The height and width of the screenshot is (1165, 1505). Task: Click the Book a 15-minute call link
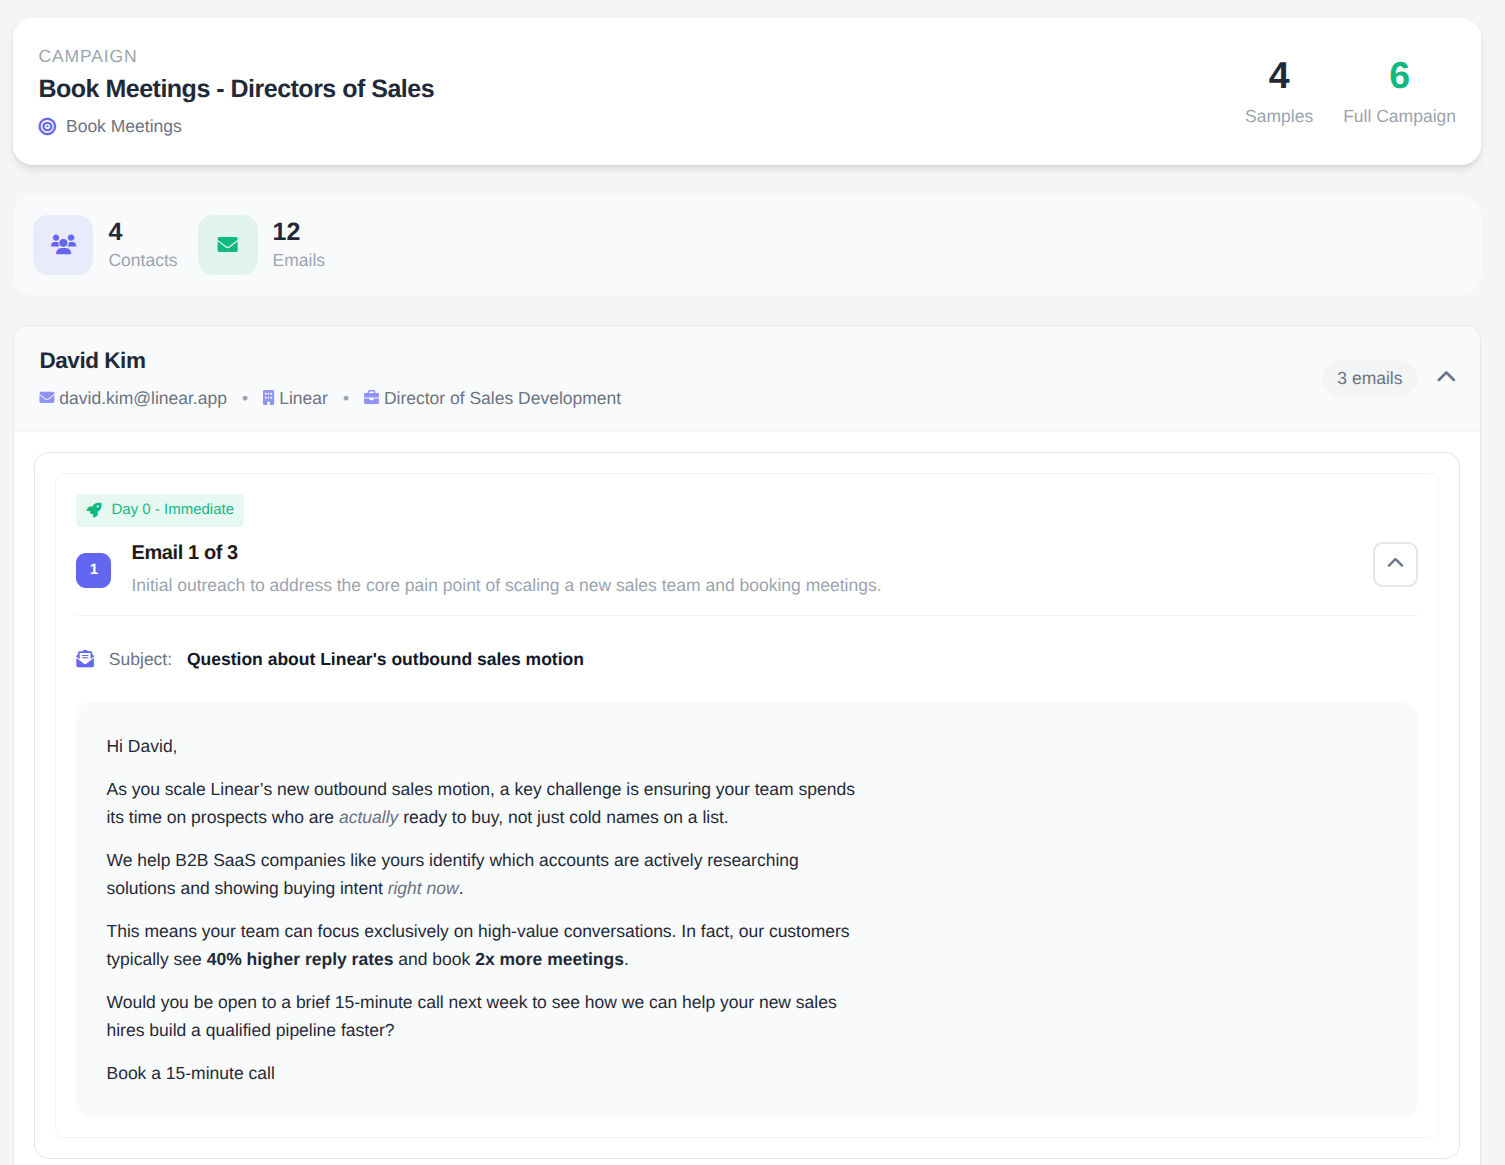click(x=190, y=1072)
